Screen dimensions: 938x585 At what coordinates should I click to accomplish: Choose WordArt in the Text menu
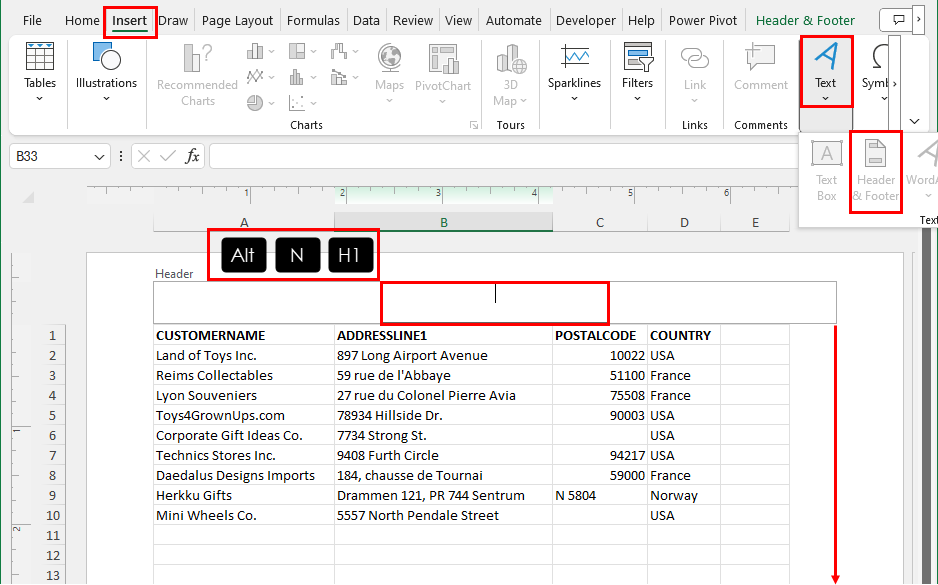coord(922,171)
